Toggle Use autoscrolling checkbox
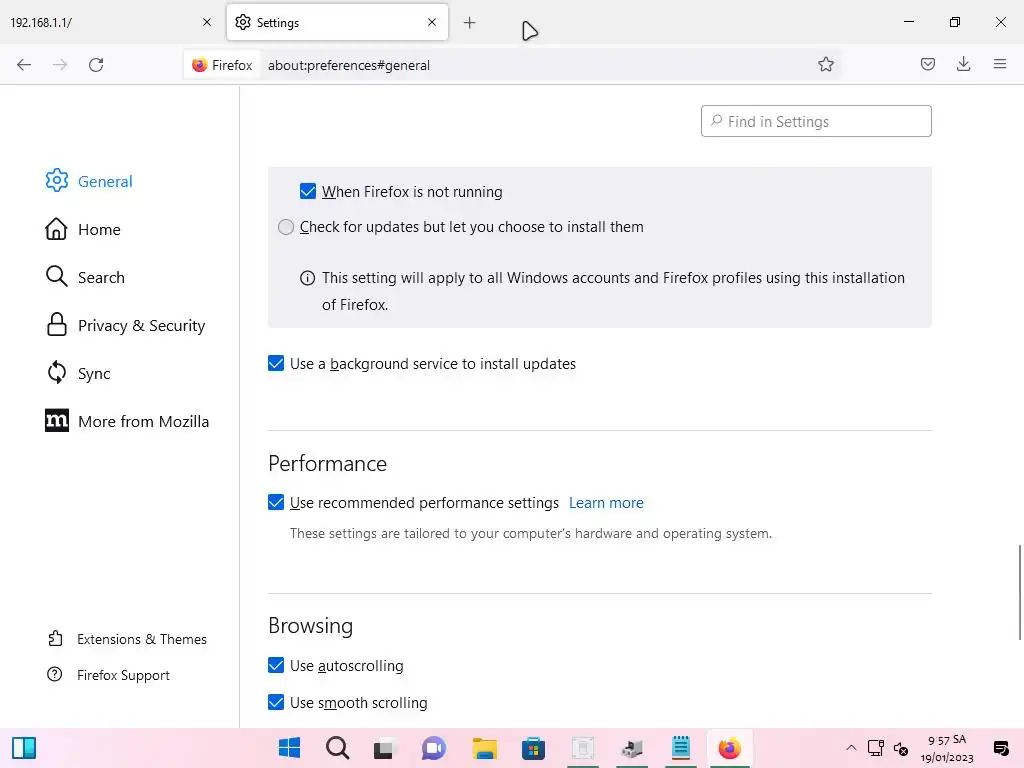The height and width of the screenshot is (768, 1024). pyautogui.click(x=276, y=665)
